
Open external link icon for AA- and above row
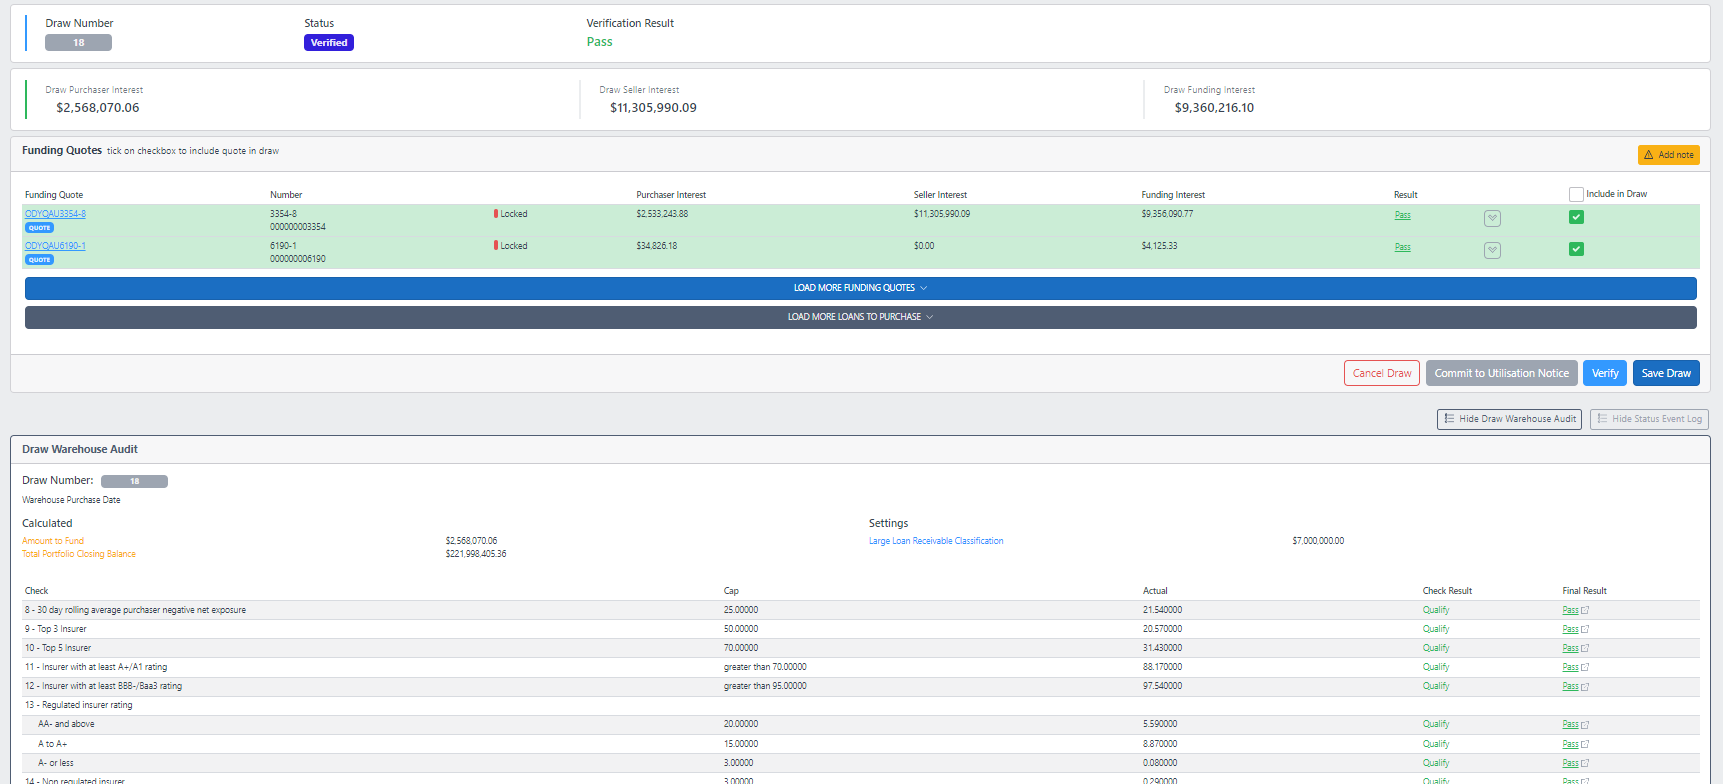pos(1585,725)
